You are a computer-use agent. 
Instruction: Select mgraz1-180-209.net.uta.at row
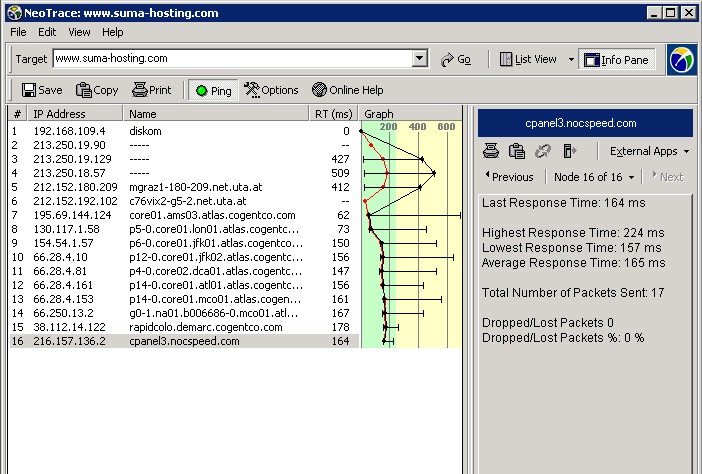[x=184, y=187]
